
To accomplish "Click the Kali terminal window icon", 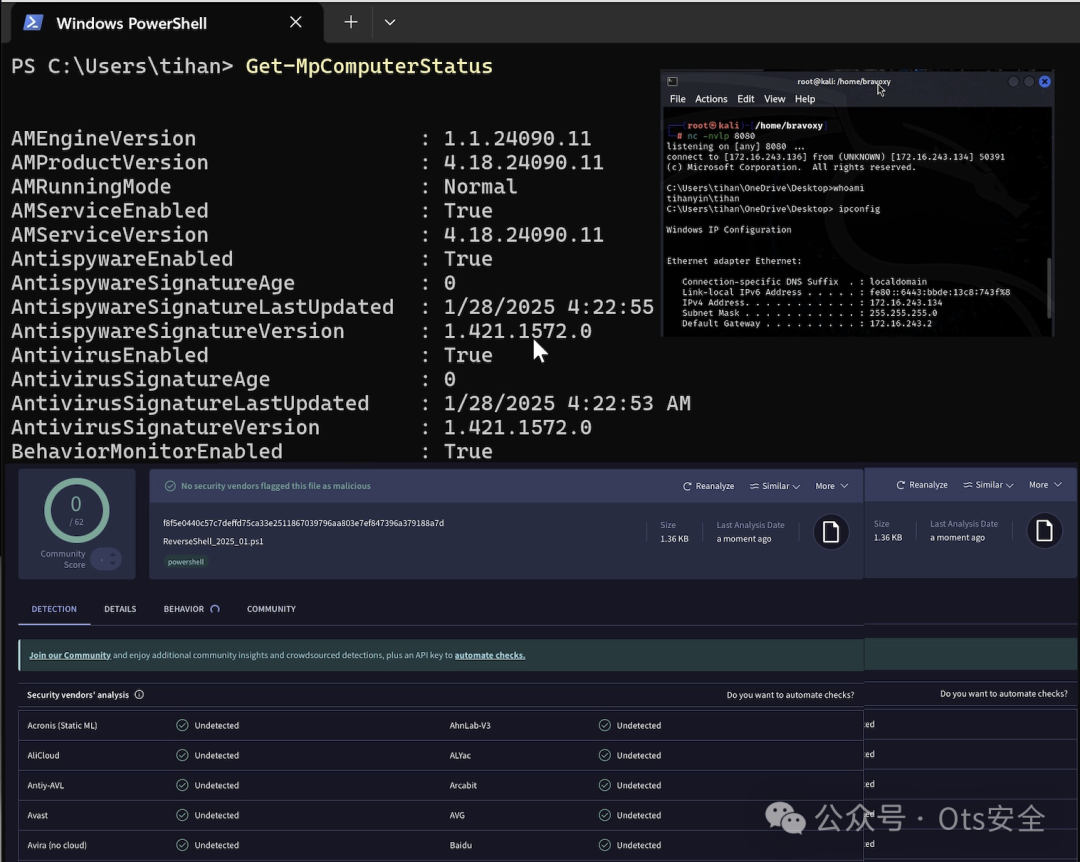I will tap(672, 81).
